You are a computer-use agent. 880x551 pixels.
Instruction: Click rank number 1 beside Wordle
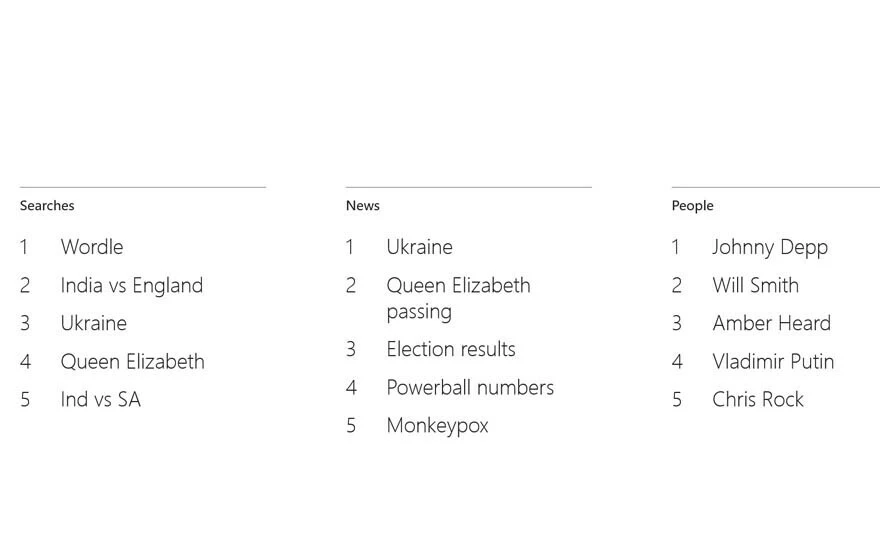tap(24, 247)
